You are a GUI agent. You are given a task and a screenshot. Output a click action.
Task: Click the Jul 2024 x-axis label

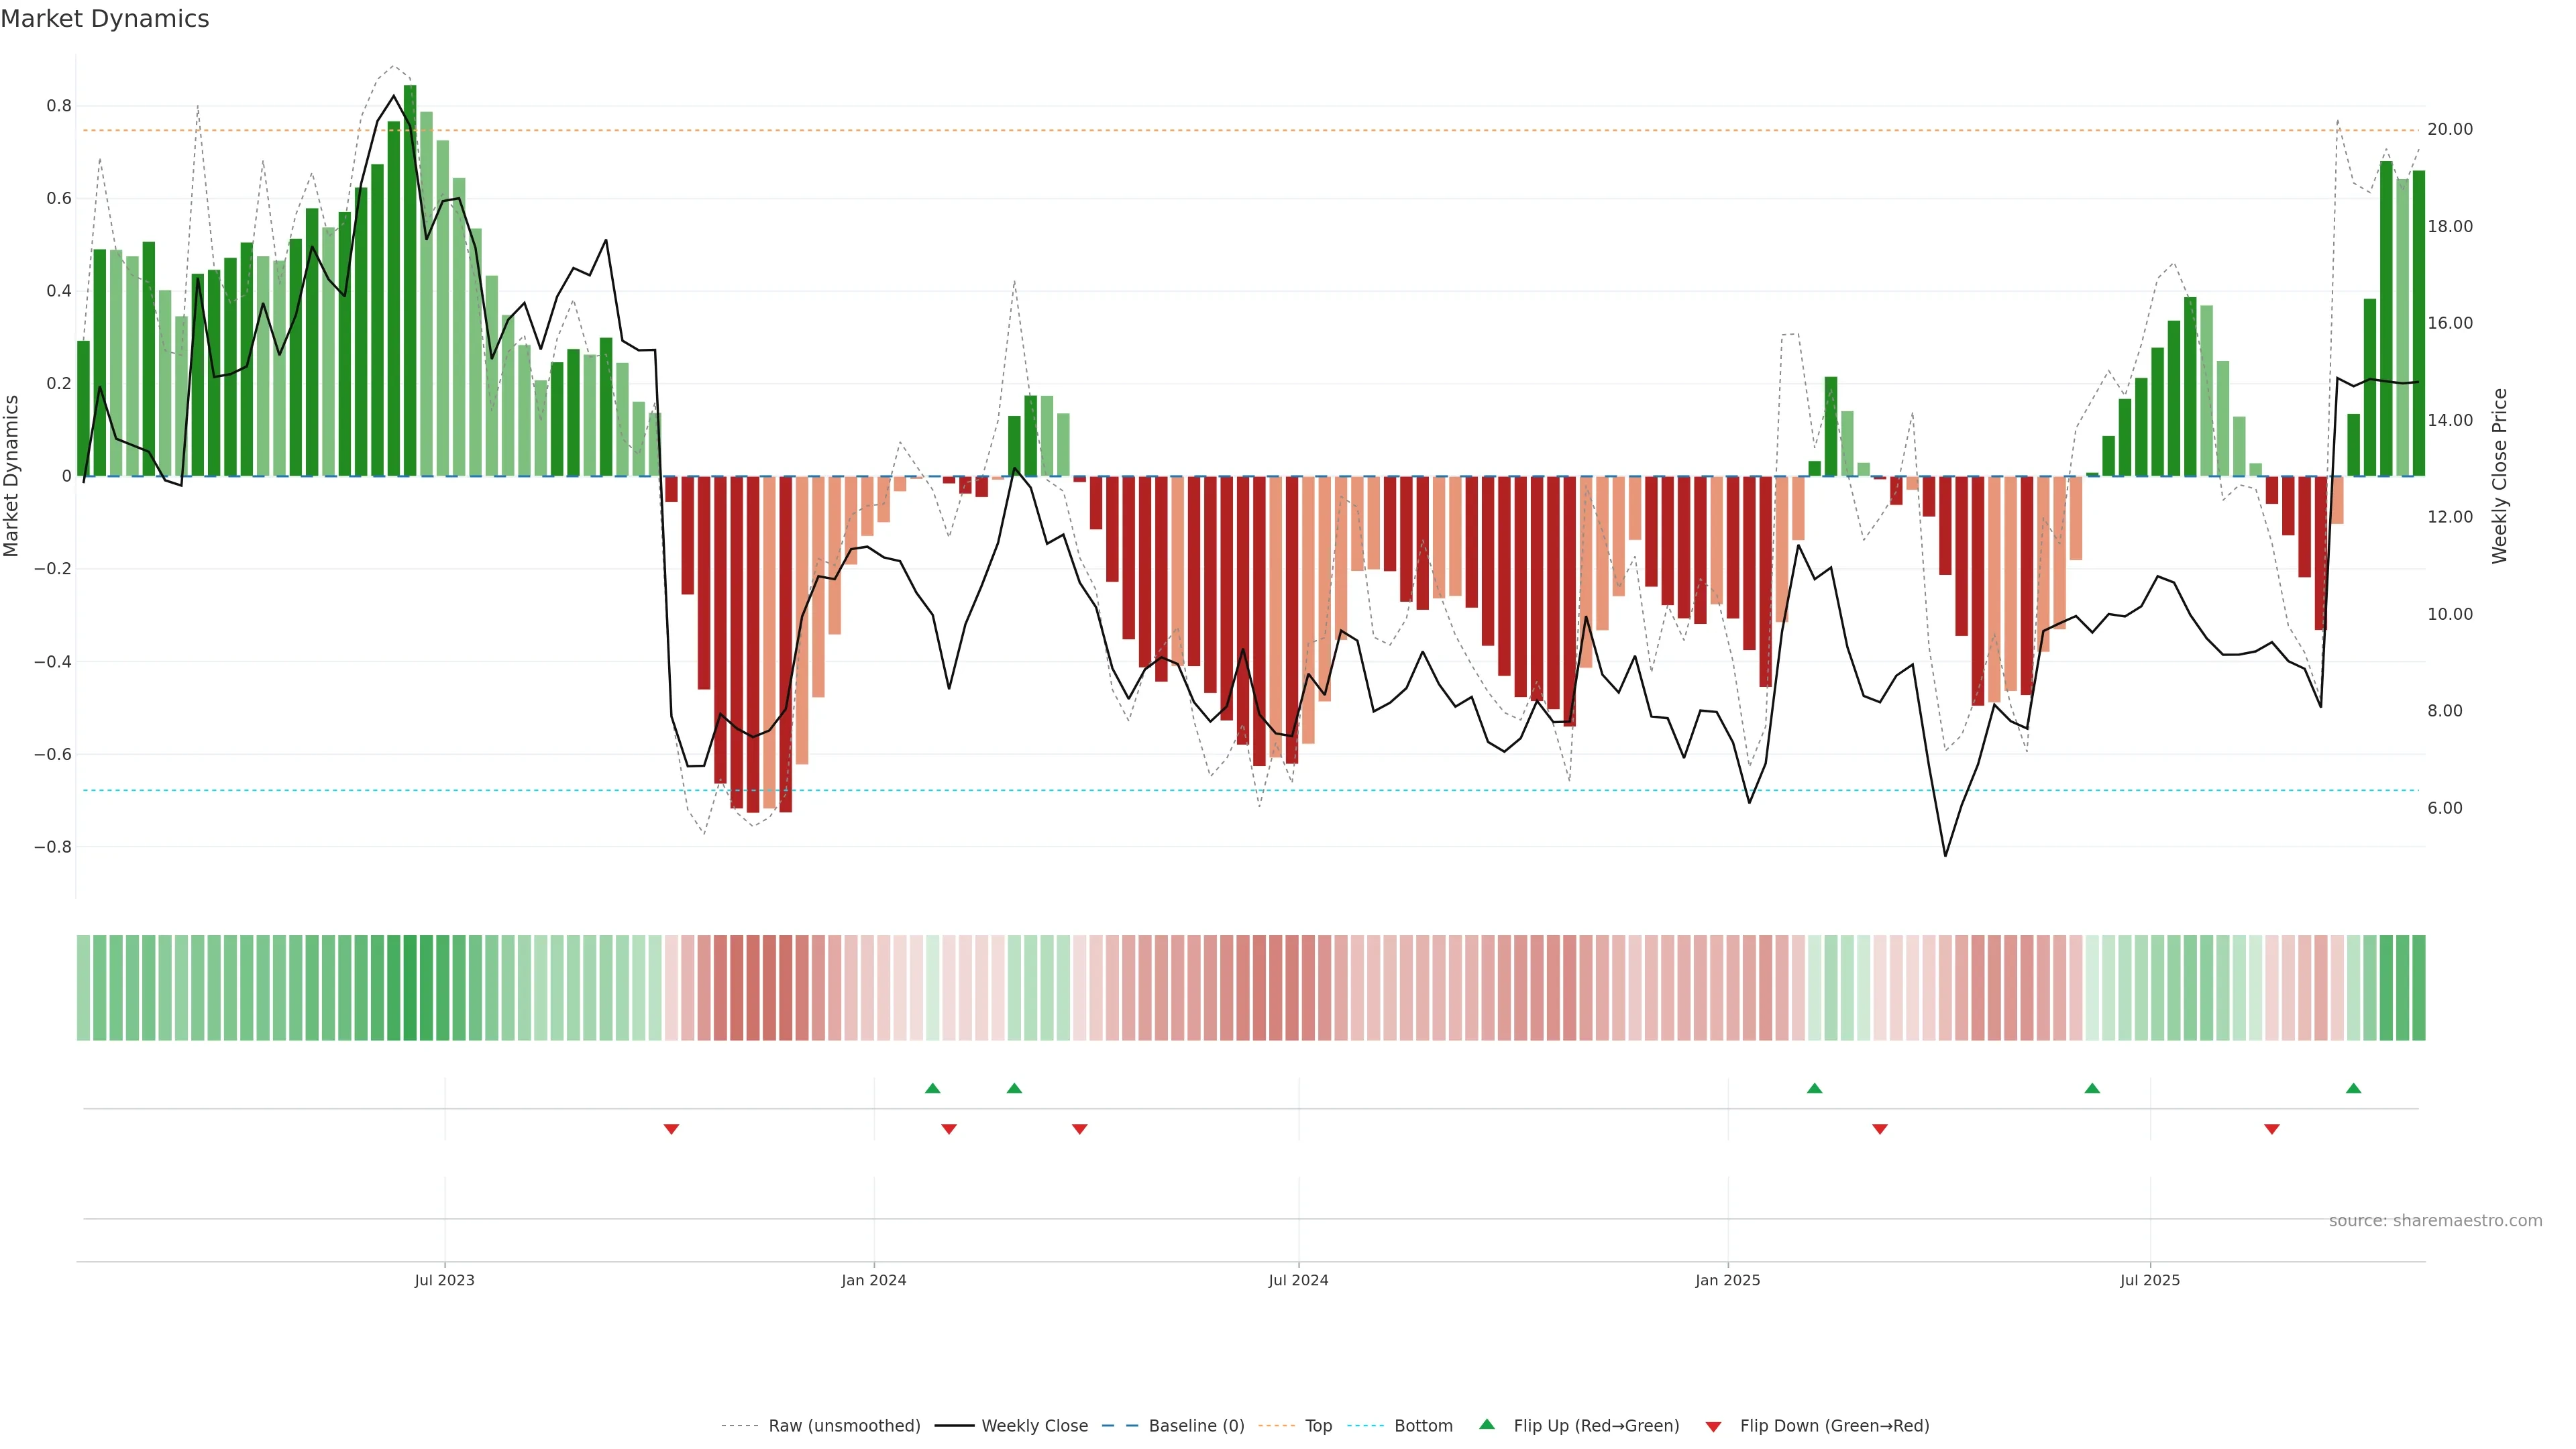1298,1280
